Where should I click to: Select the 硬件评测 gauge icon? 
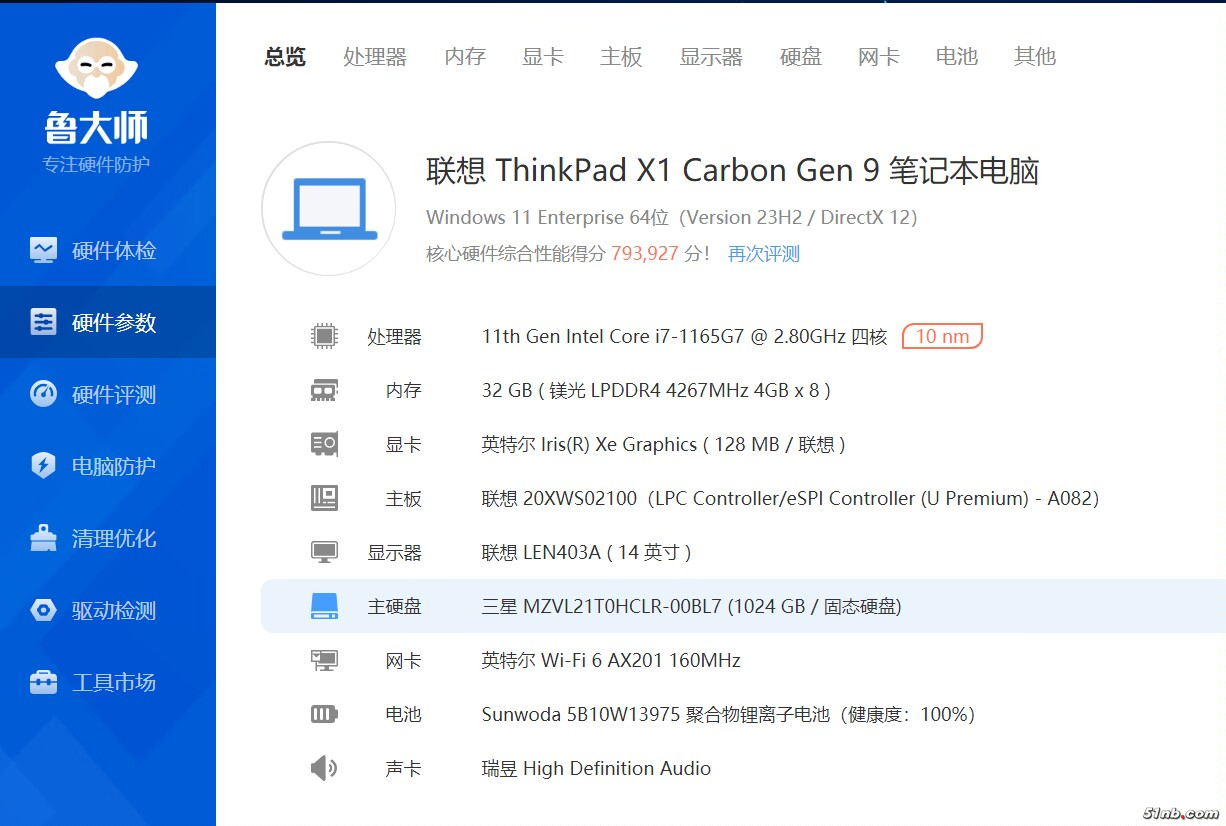pos(44,394)
